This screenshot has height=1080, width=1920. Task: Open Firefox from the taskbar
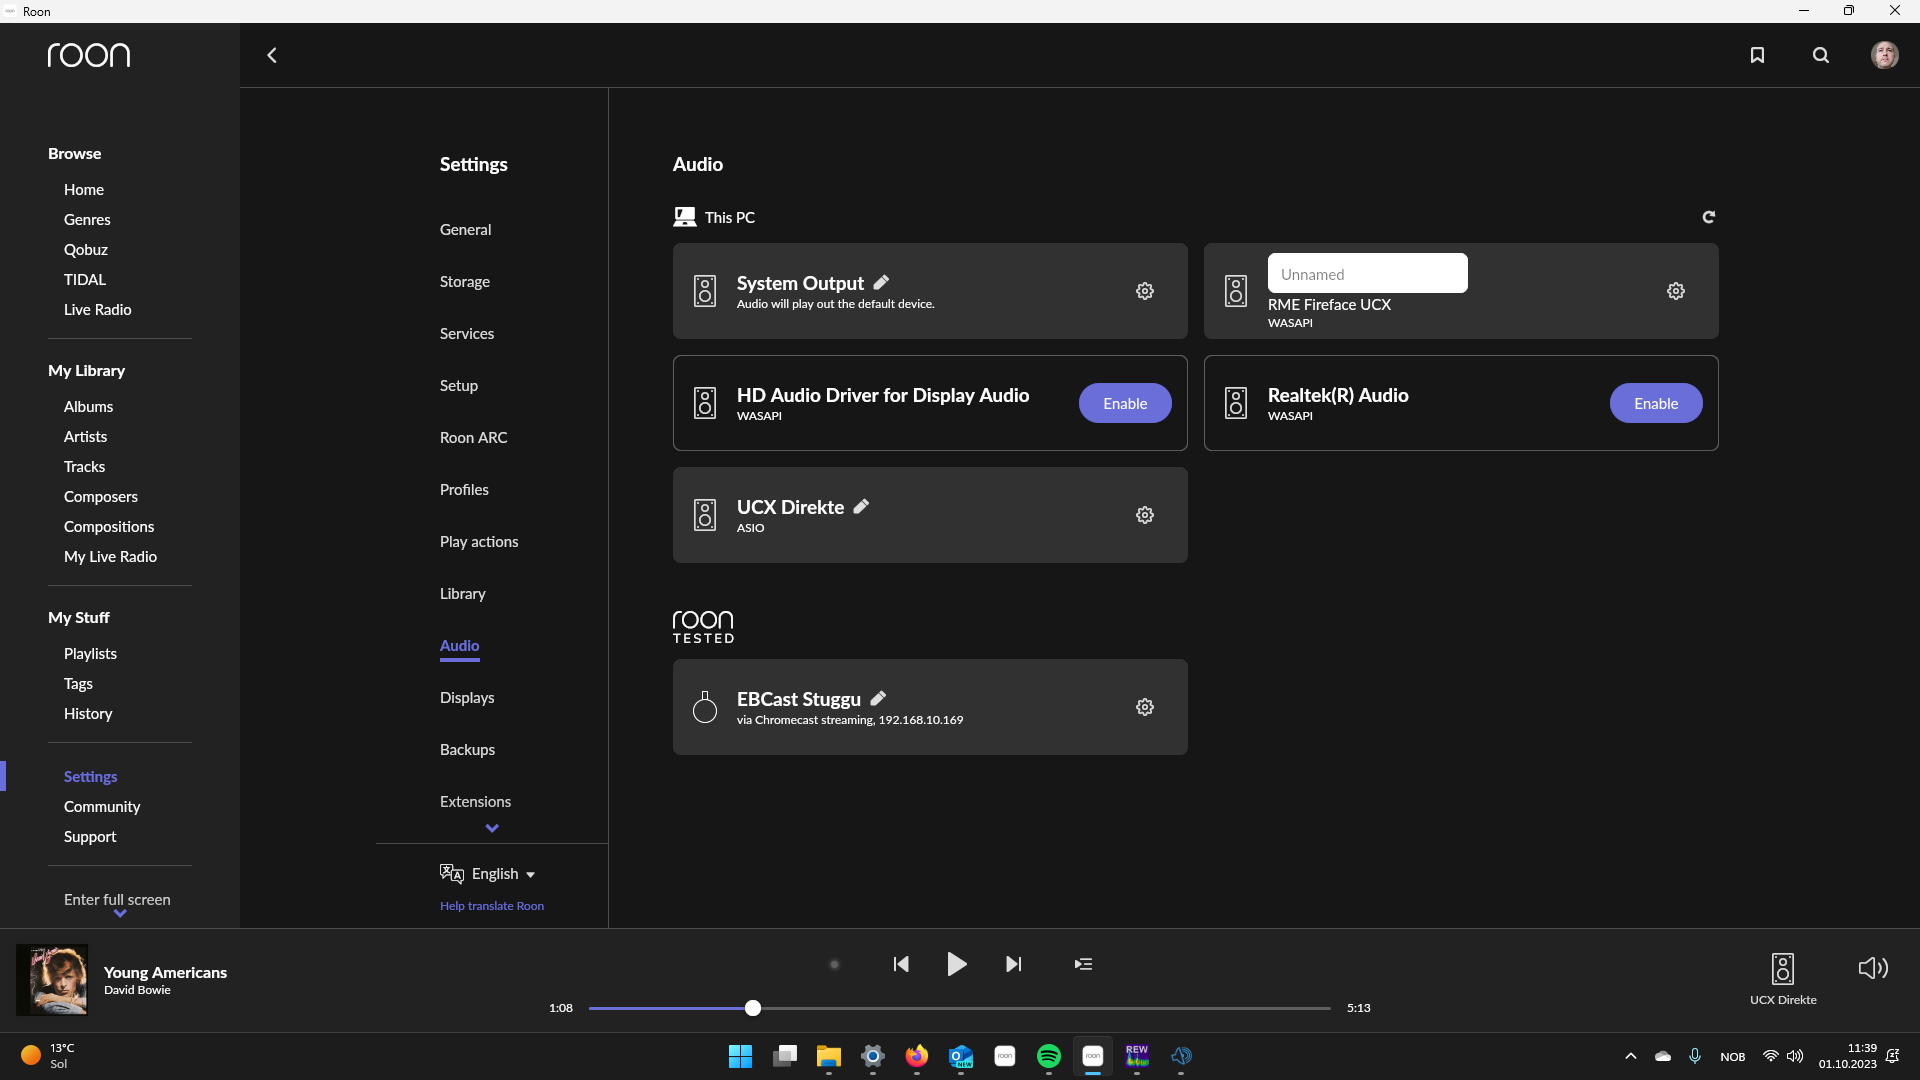917,1056
